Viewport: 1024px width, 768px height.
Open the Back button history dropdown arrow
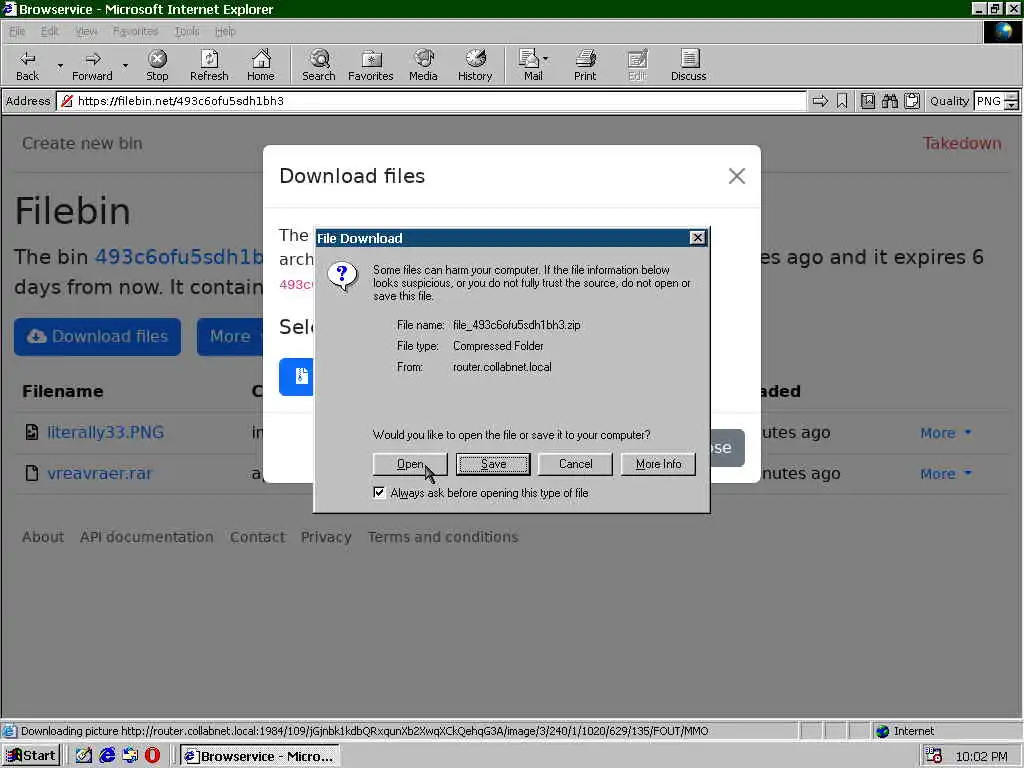(x=60, y=65)
